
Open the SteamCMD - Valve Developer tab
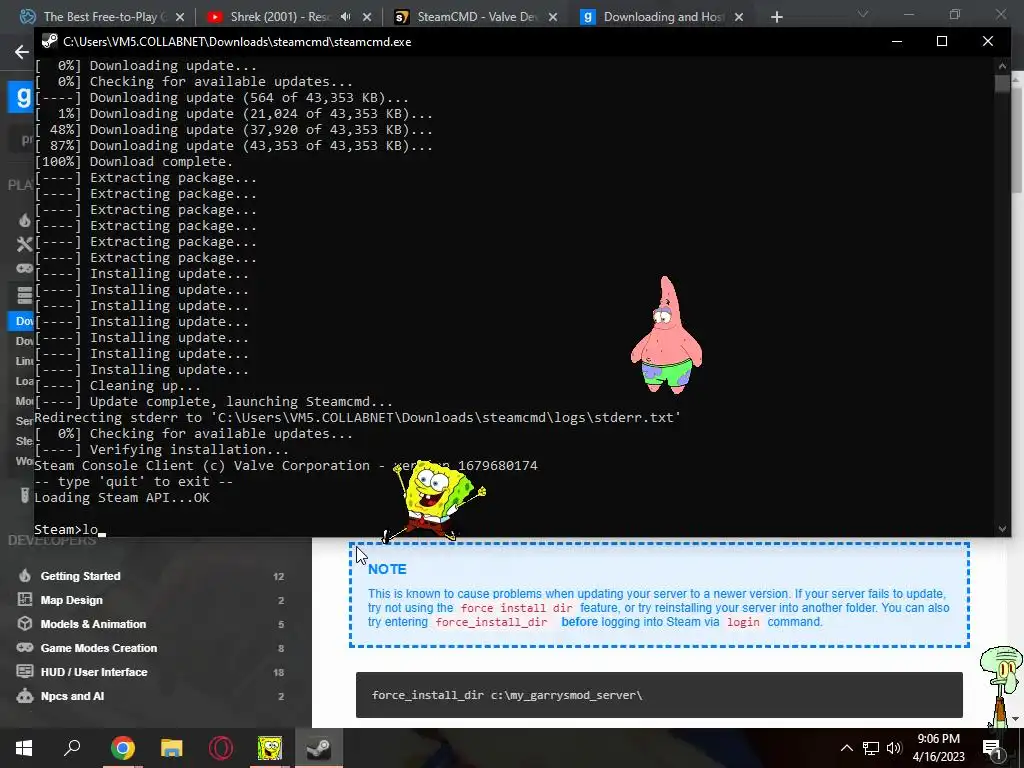(477, 17)
